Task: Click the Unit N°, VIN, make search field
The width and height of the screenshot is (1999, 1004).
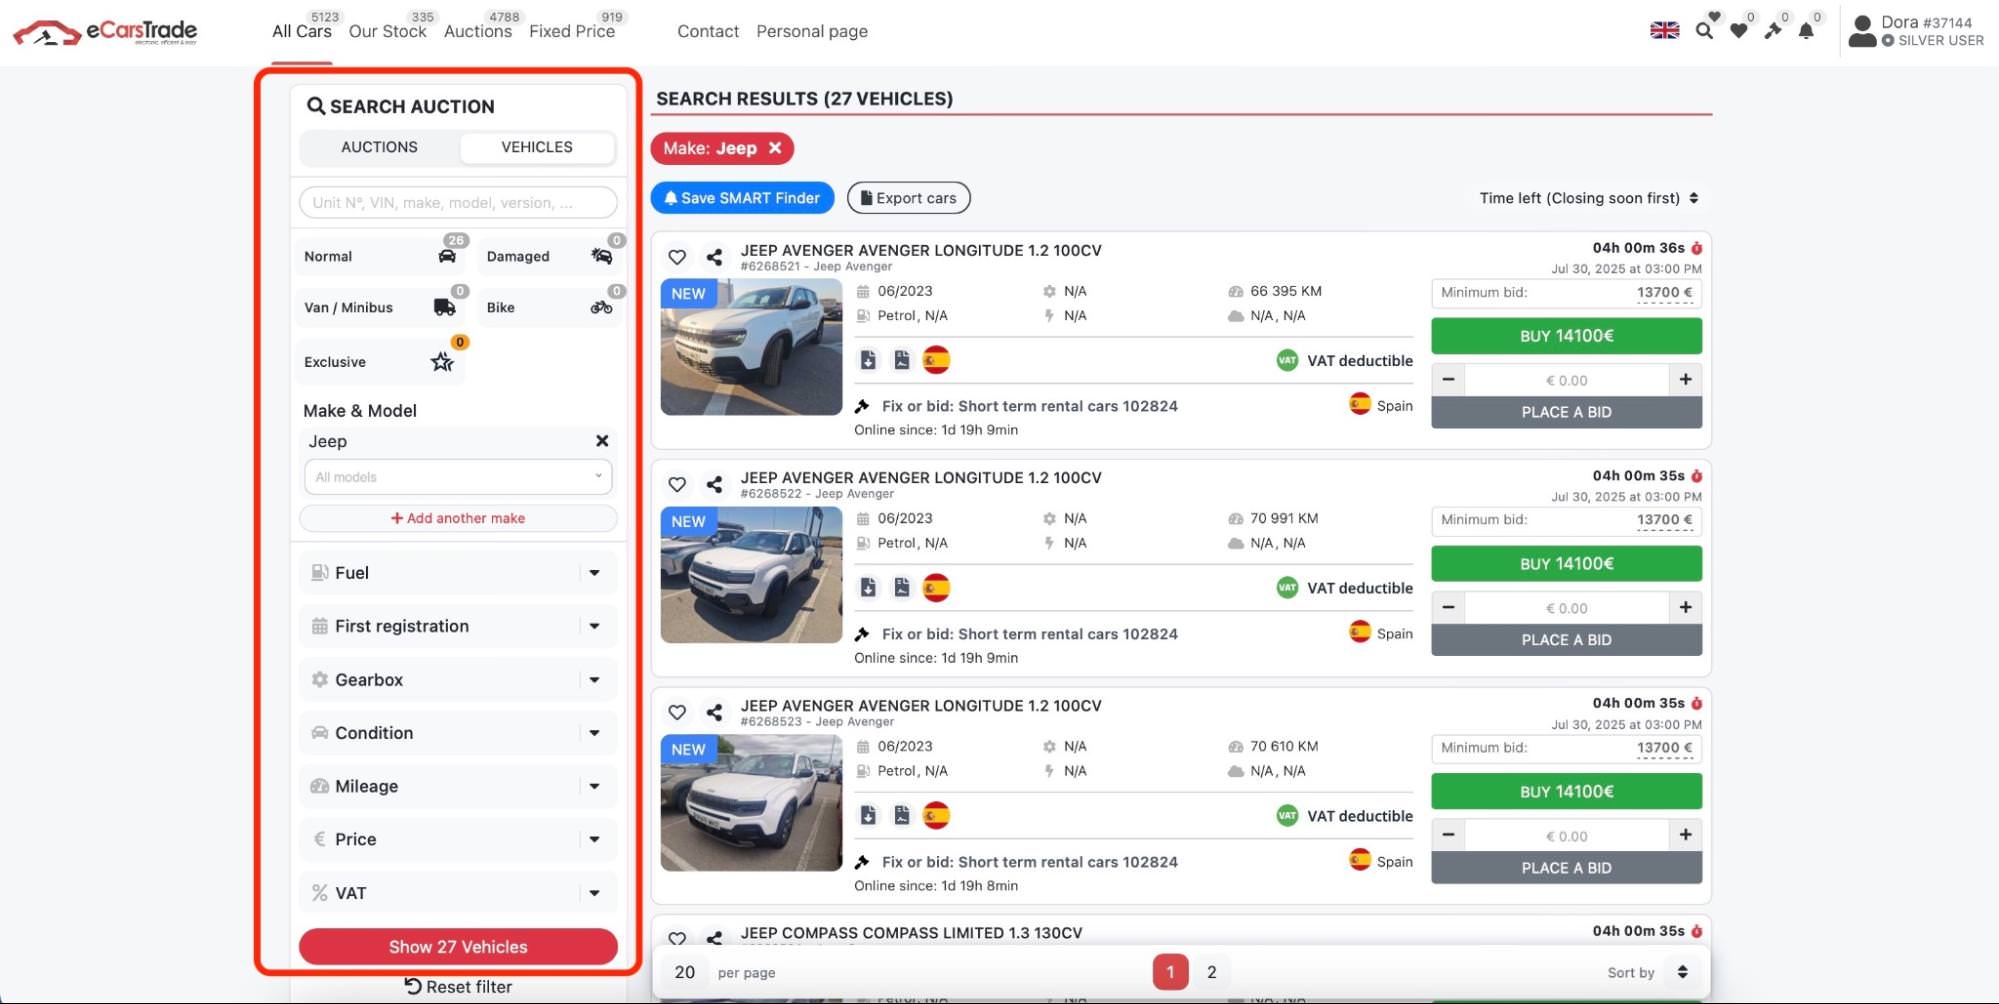Action: point(458,202)
